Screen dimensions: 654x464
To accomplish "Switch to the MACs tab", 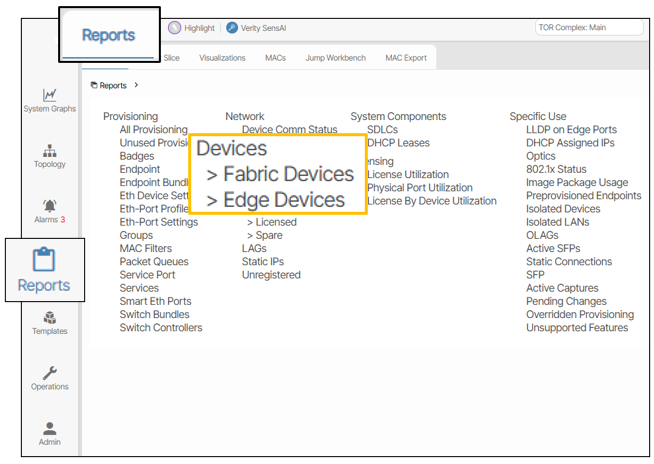I will pos(275,58).
